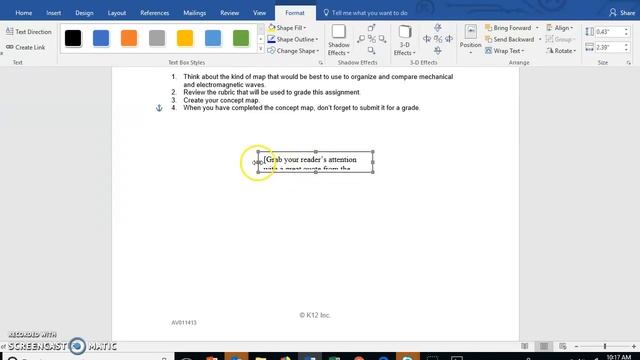Open the Change Shape dropdown
This screenshot has width=640, height=360.
tap(293, 51)
